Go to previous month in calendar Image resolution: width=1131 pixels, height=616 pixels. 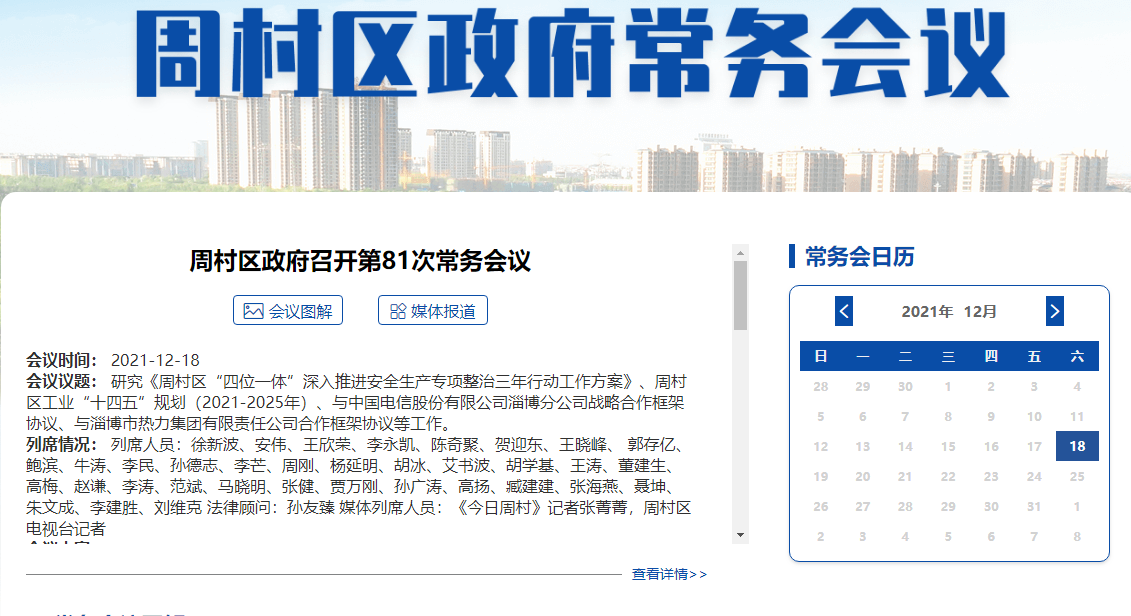pos(844,311)
